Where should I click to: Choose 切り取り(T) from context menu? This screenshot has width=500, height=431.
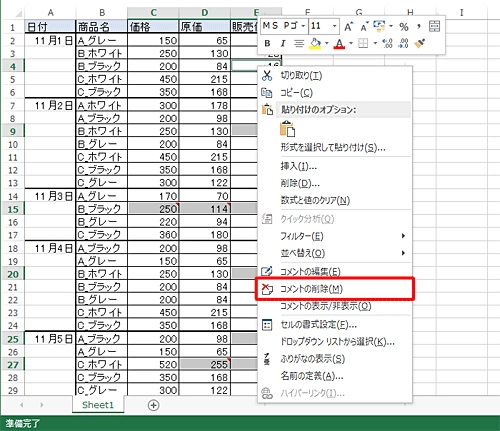click(335, 76)
